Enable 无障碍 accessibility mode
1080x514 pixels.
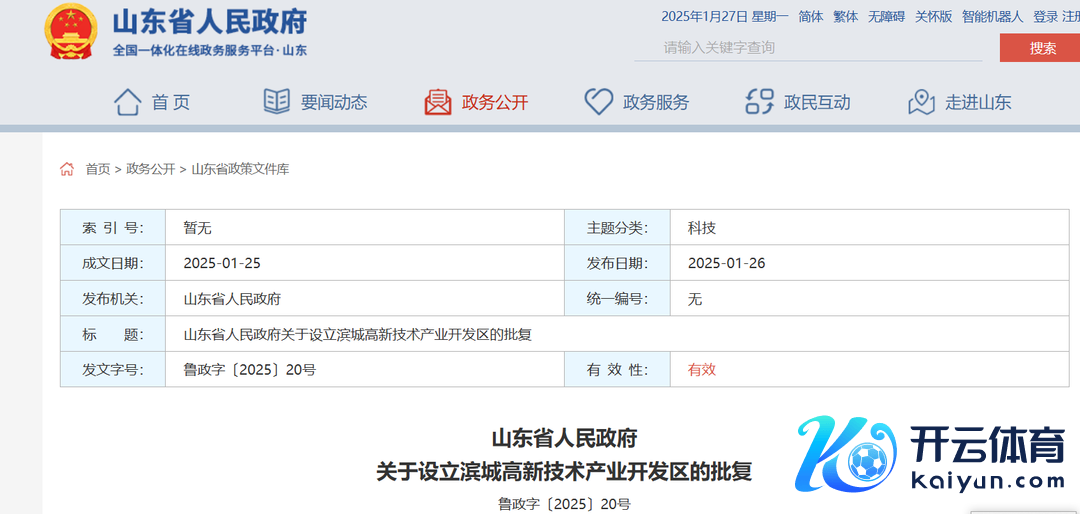[886, 16]
